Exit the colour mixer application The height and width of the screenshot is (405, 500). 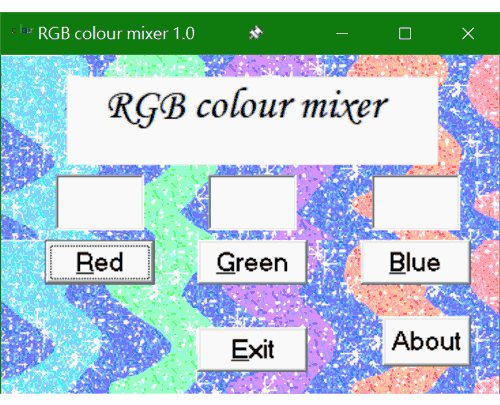252,349
